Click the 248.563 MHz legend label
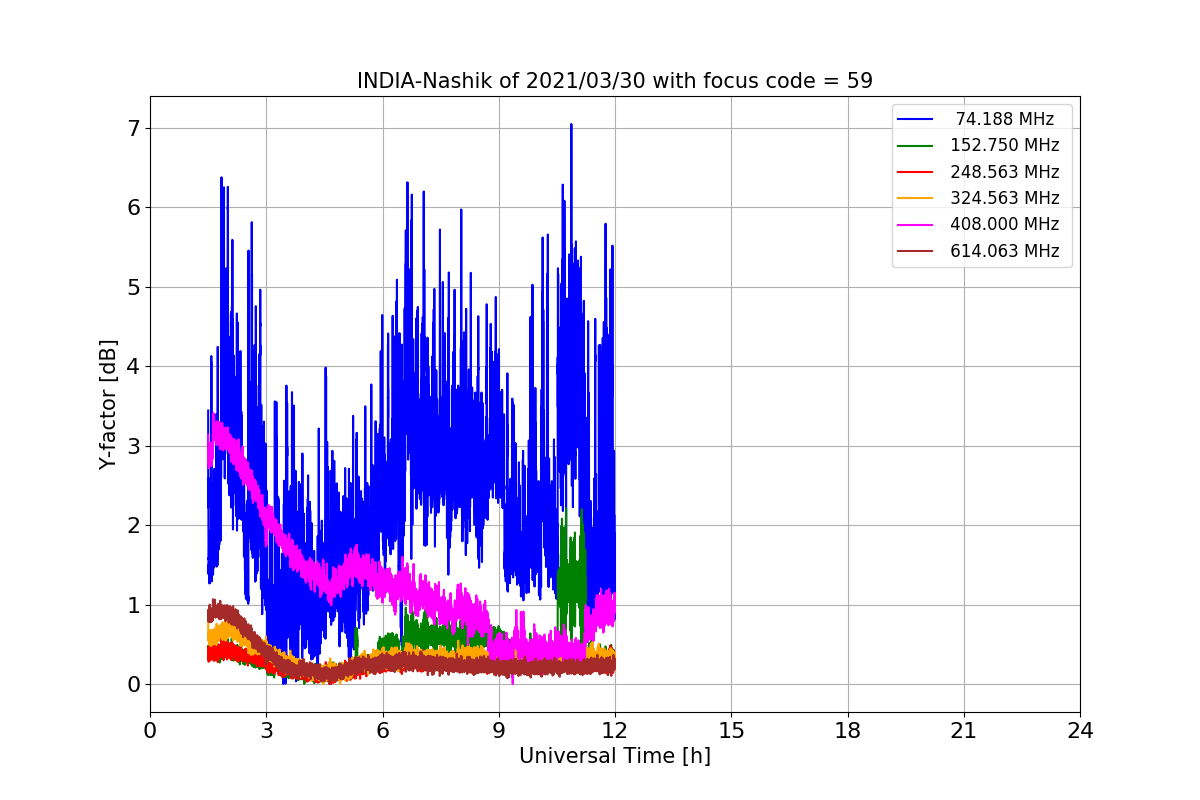Screen dimensions: 1200x800 [1005, 172]
